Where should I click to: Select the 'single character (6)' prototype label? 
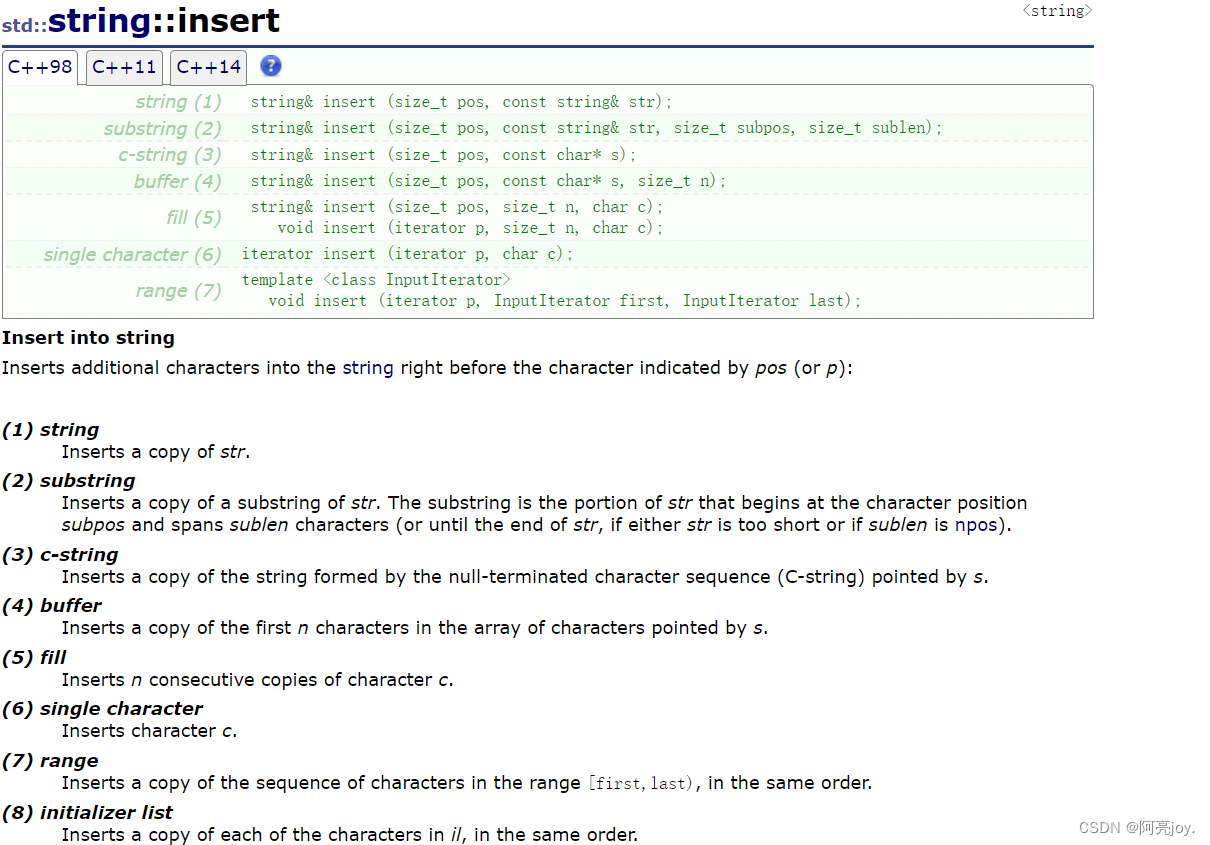[132, 255]
